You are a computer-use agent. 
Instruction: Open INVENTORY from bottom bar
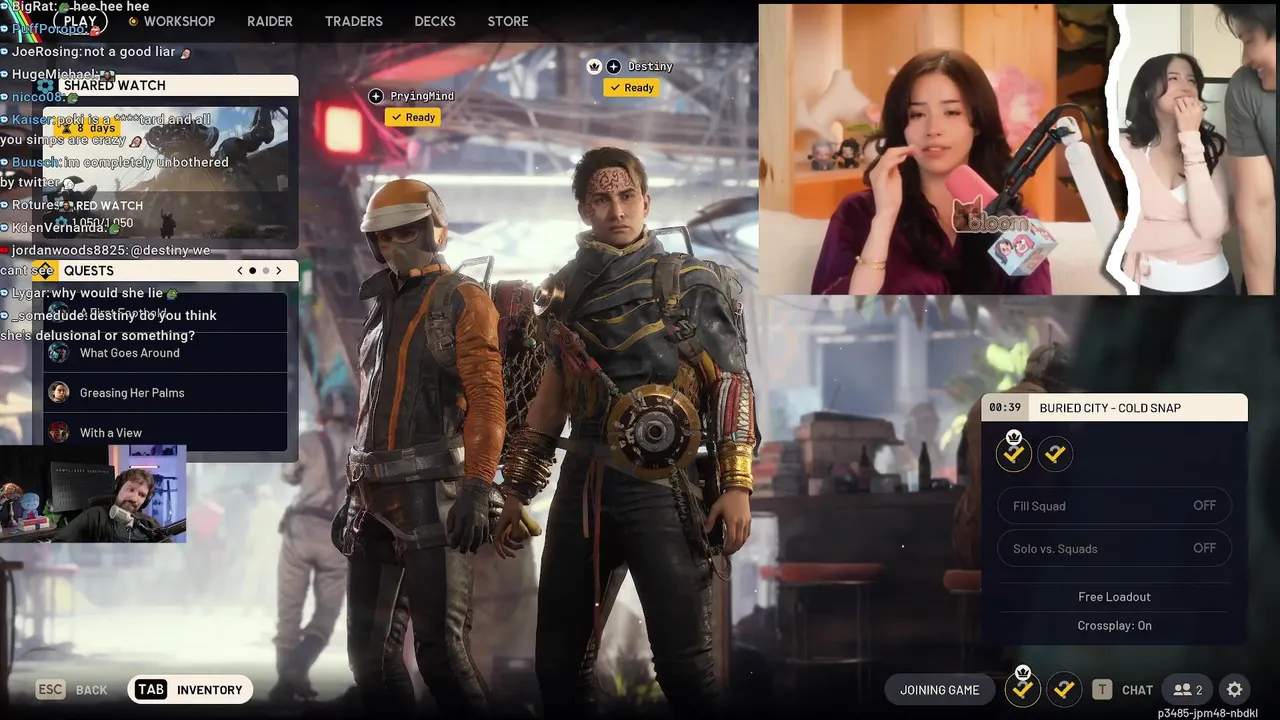click(x=209, y=690)
